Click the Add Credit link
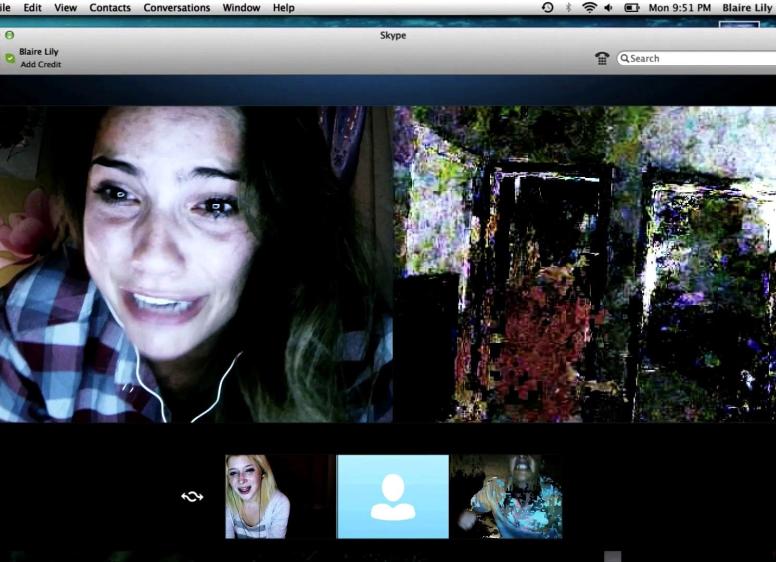Image resolution: width=776 pixels, height=562 pixels. coord(41,64)
